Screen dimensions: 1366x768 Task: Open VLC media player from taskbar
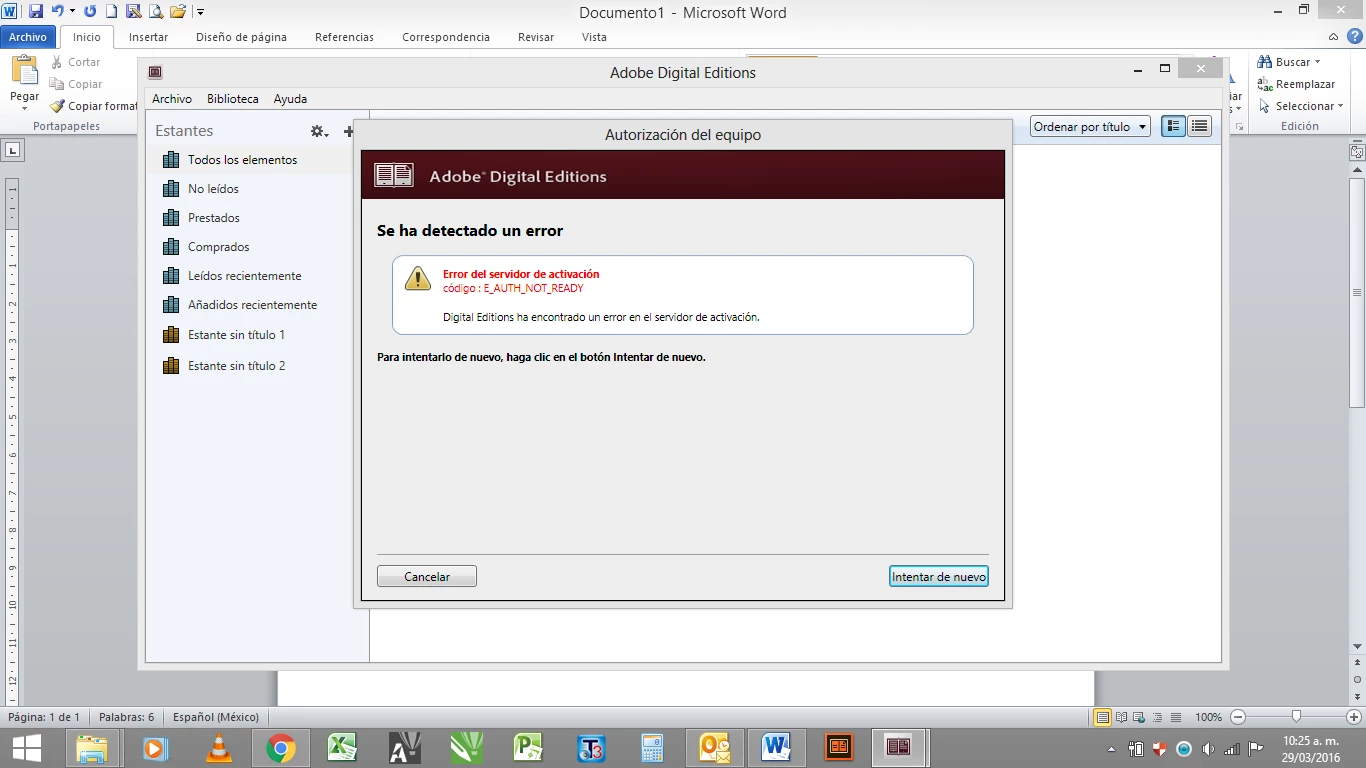click(x=218, y=748)
